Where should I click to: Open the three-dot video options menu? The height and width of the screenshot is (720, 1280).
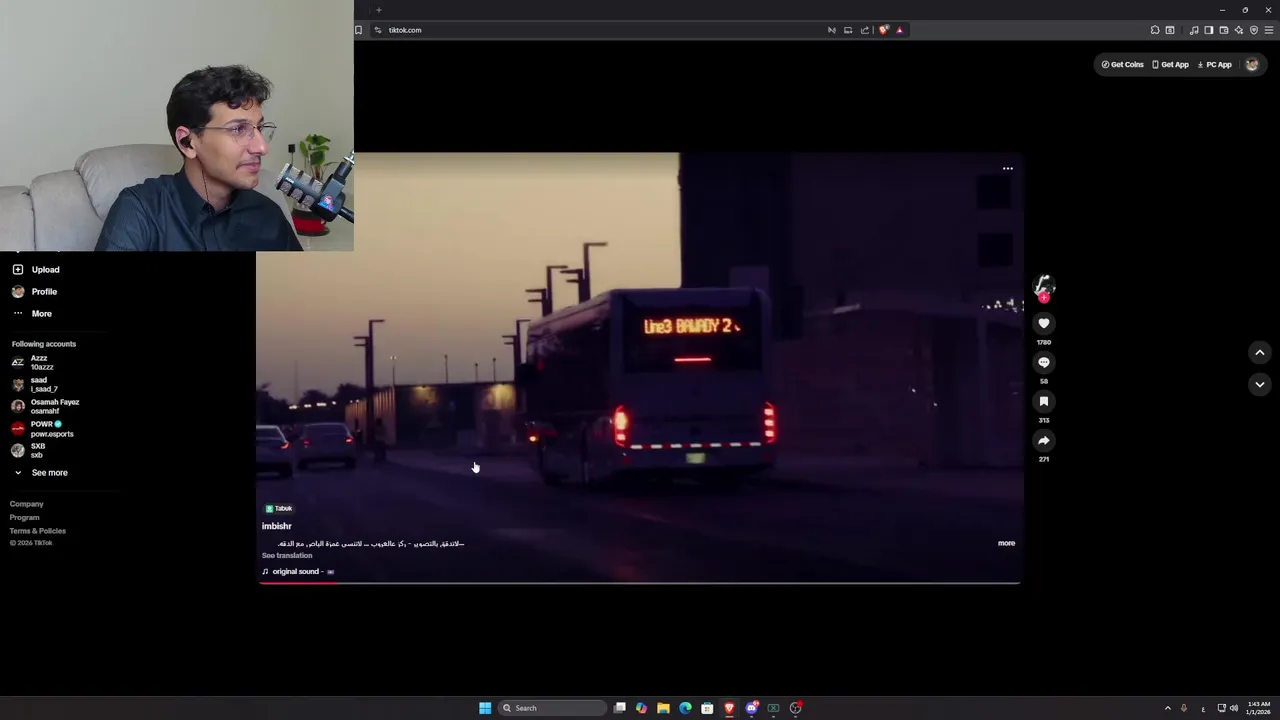1007,168
